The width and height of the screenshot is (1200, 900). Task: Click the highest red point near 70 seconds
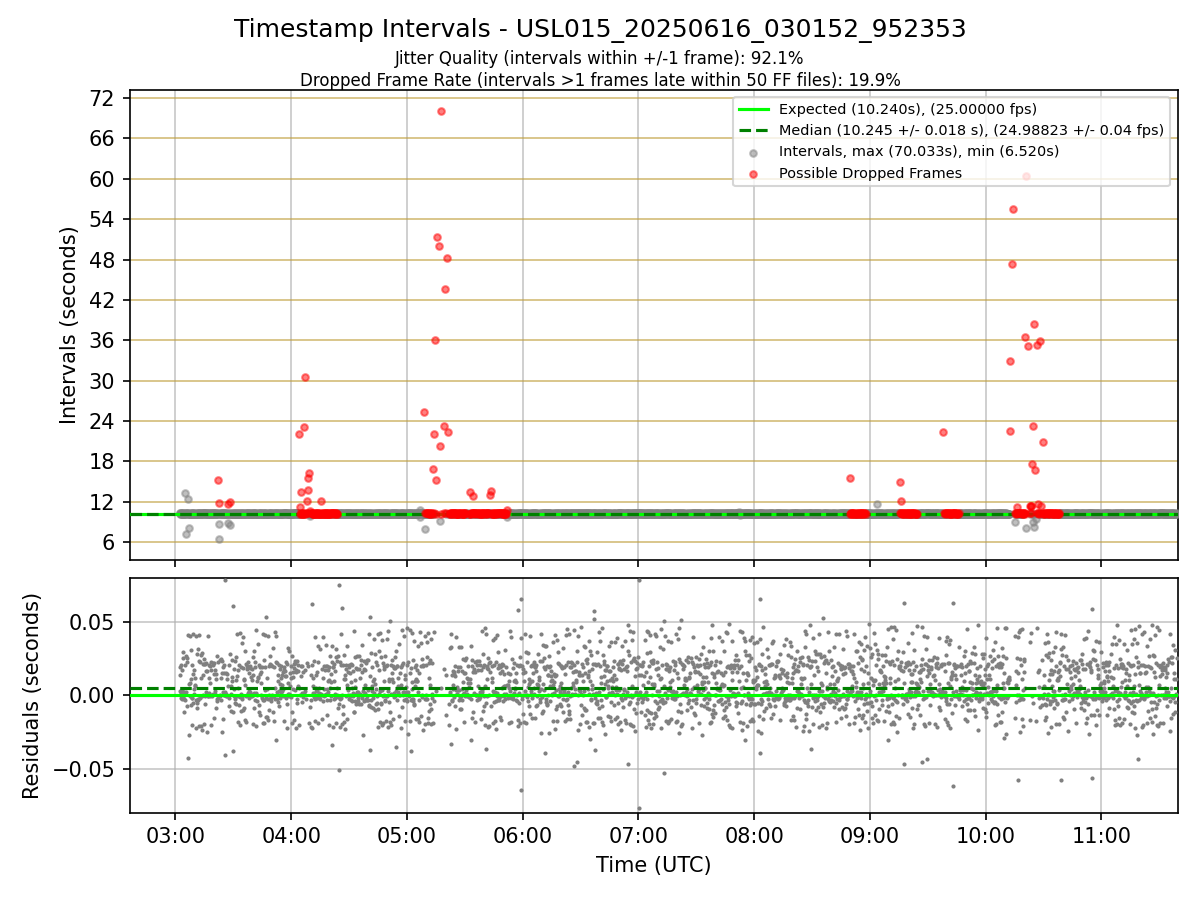tap(441, 111)
